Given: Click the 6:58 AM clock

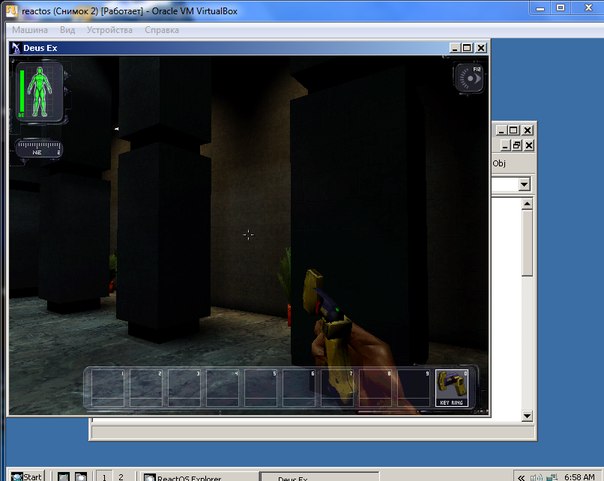Looking at the screenshot, I should tap(579, 477).
